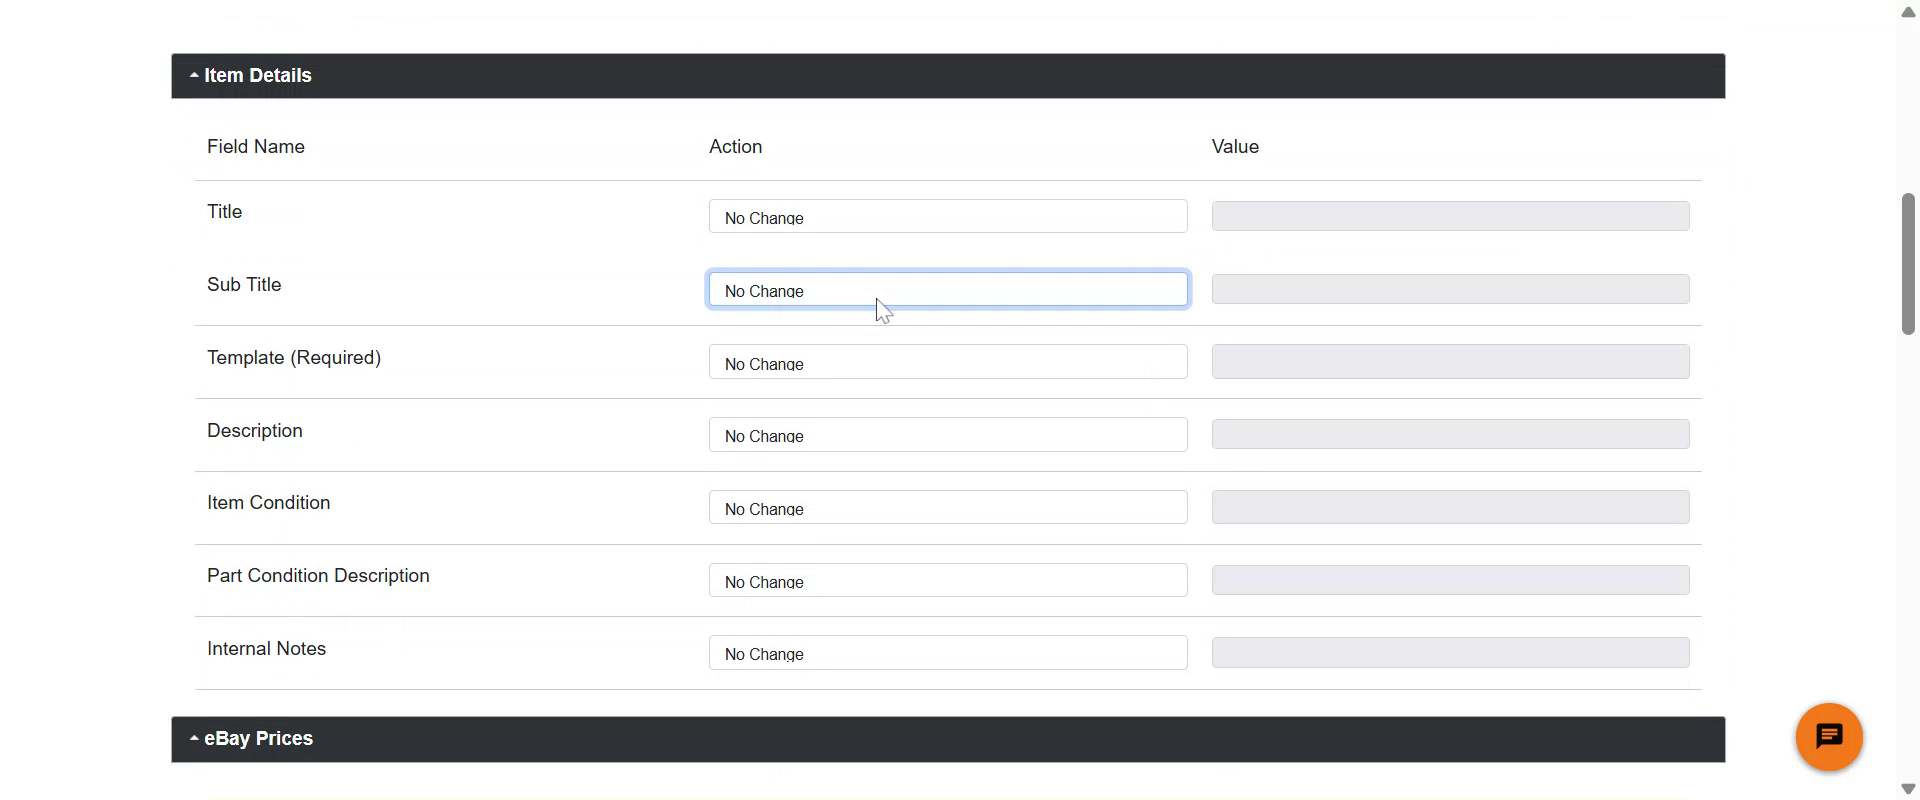The image size is (1920, 800).
Task: Click the Item Condition value field
Action: pos(1450,508)
